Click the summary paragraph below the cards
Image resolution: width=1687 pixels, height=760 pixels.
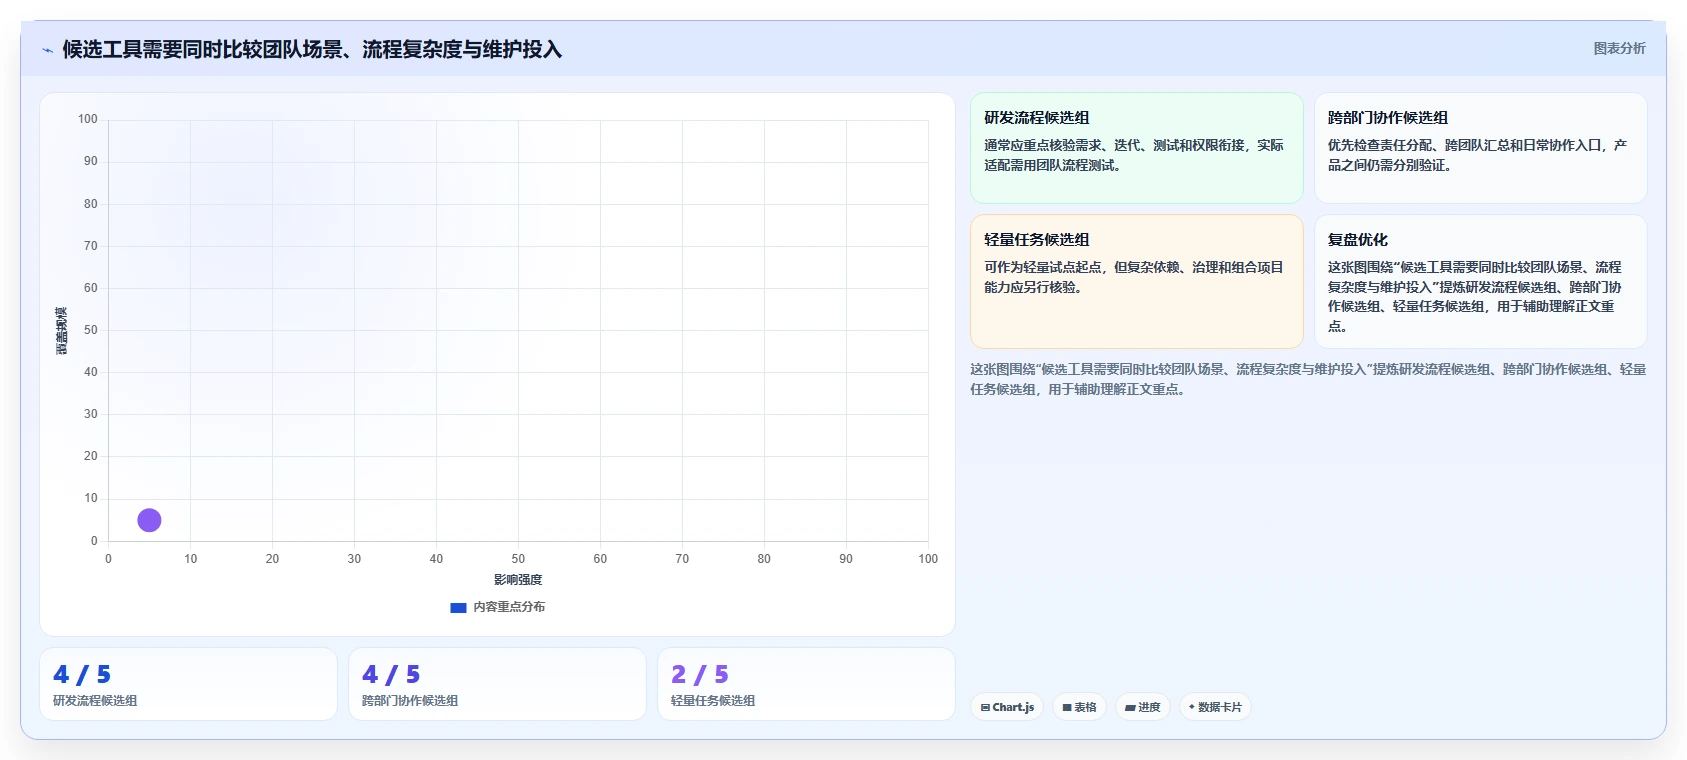pos(1308,379)
